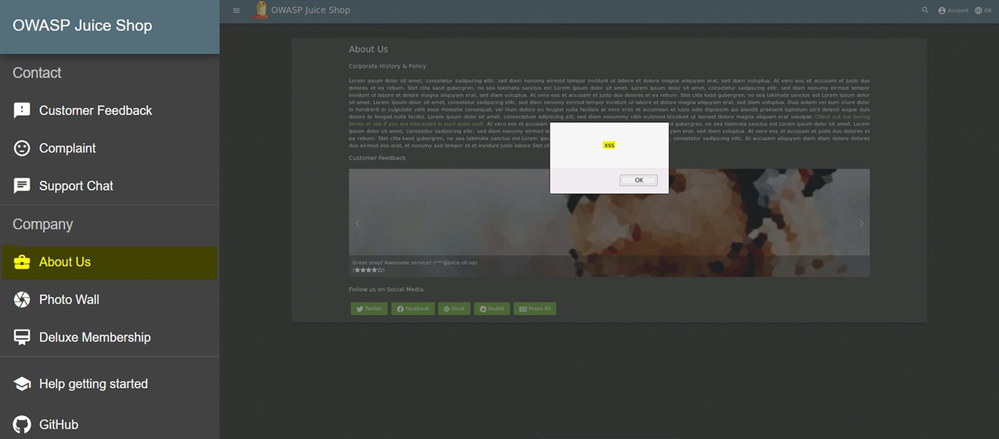999x439 pixels.
Task: Open search with the magnifier icon
Action: pos(925,10)
